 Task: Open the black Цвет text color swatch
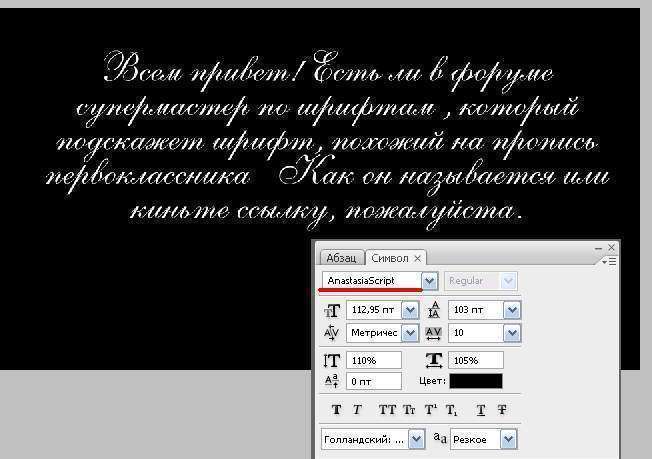pyautogui.click(x=476, y=381)
